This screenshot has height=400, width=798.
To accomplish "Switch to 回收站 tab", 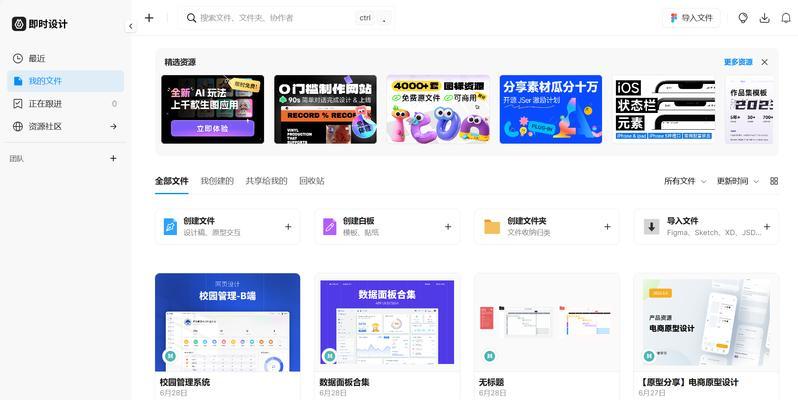I will pos(311,181).
